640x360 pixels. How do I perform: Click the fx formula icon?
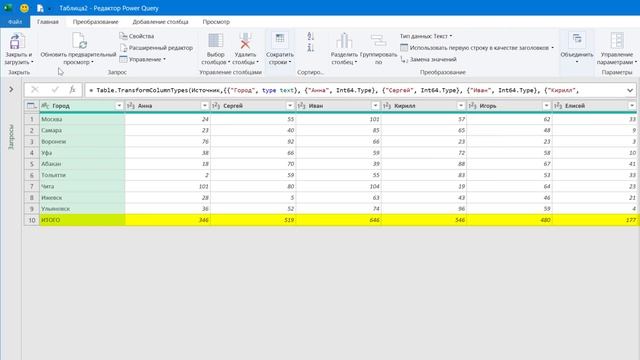pos(72,90)
